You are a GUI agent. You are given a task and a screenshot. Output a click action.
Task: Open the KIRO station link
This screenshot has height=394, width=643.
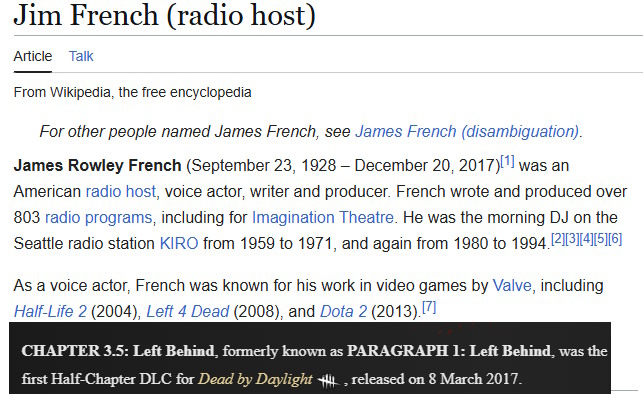(179, 244)
